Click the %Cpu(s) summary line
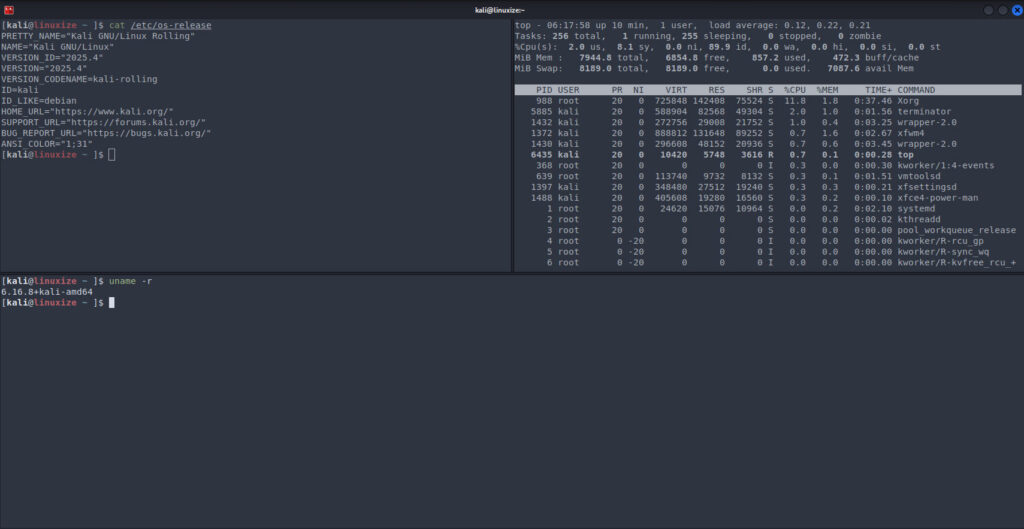The height and width of the screenshot is (529, 1024). point(728,47)
